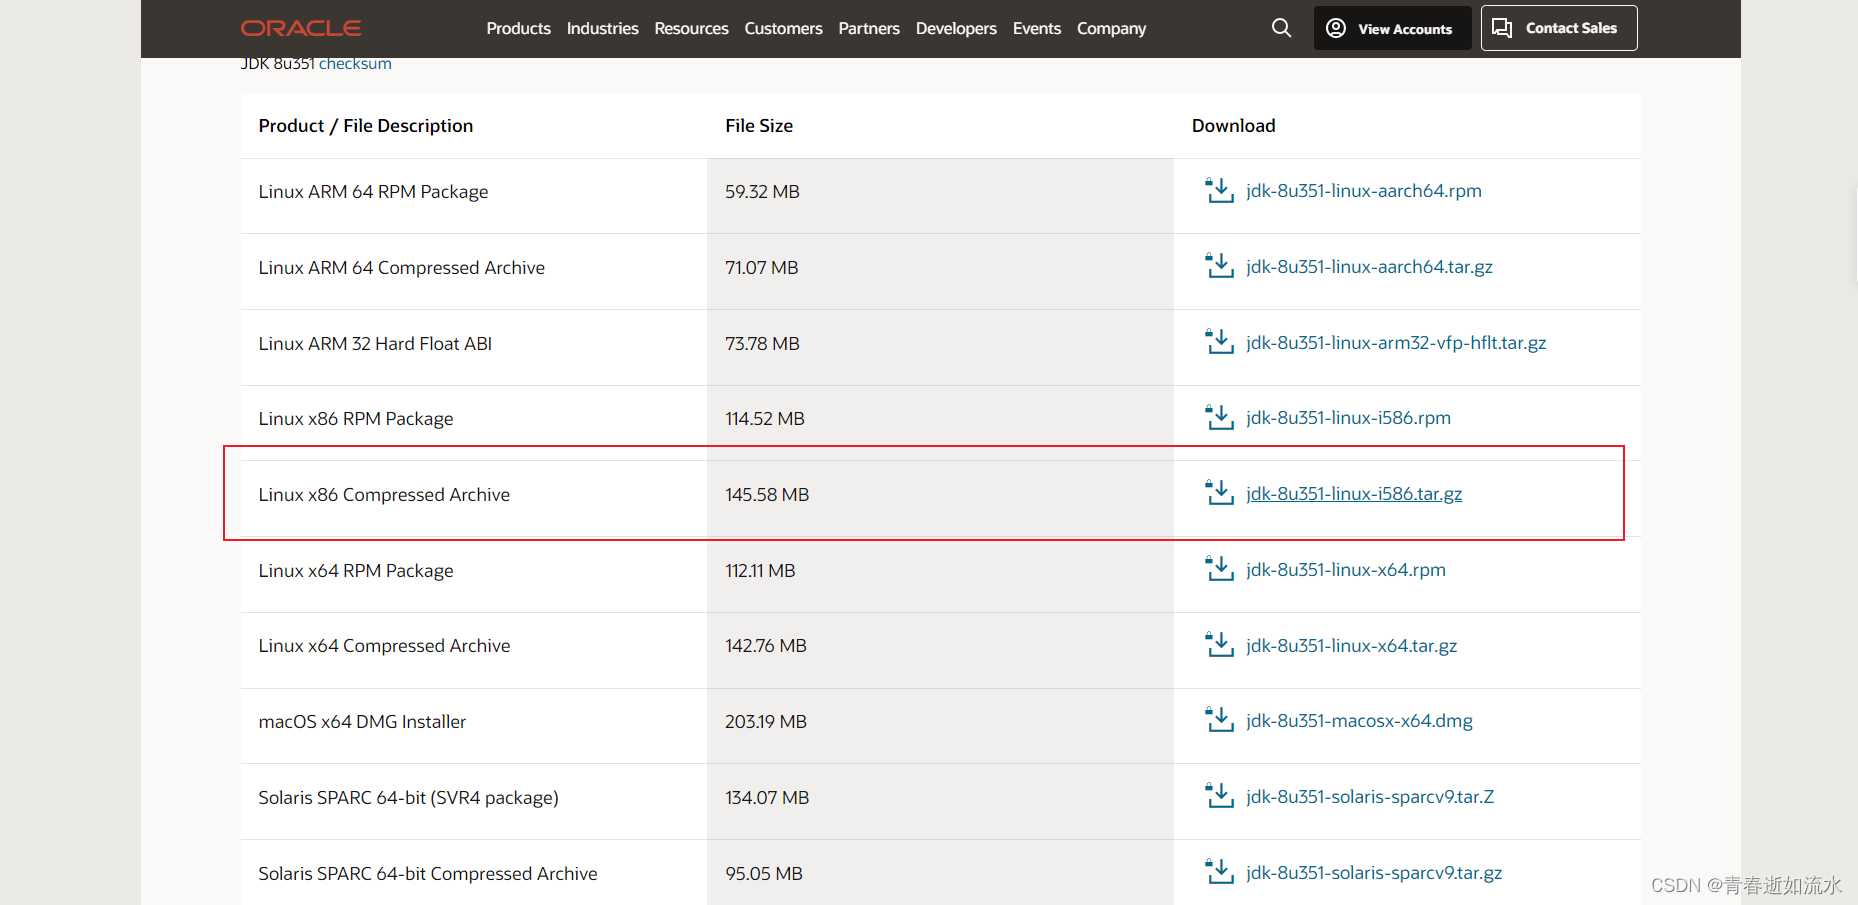Image resolution: width=1858 pixels, height=905 pixels.
Task: Click the Contact Sales button
Action: tap(1559, 28)
